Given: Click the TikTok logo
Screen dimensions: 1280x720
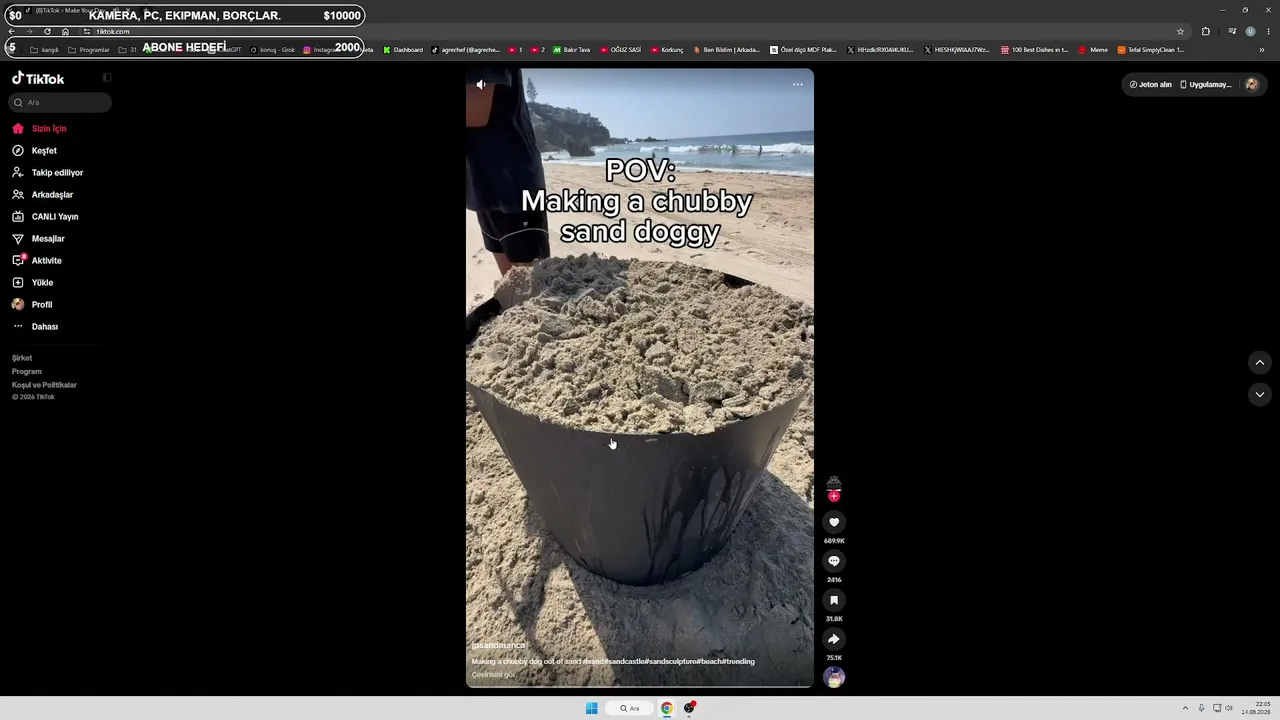Looking at the screenshot, I should point(38,78).
